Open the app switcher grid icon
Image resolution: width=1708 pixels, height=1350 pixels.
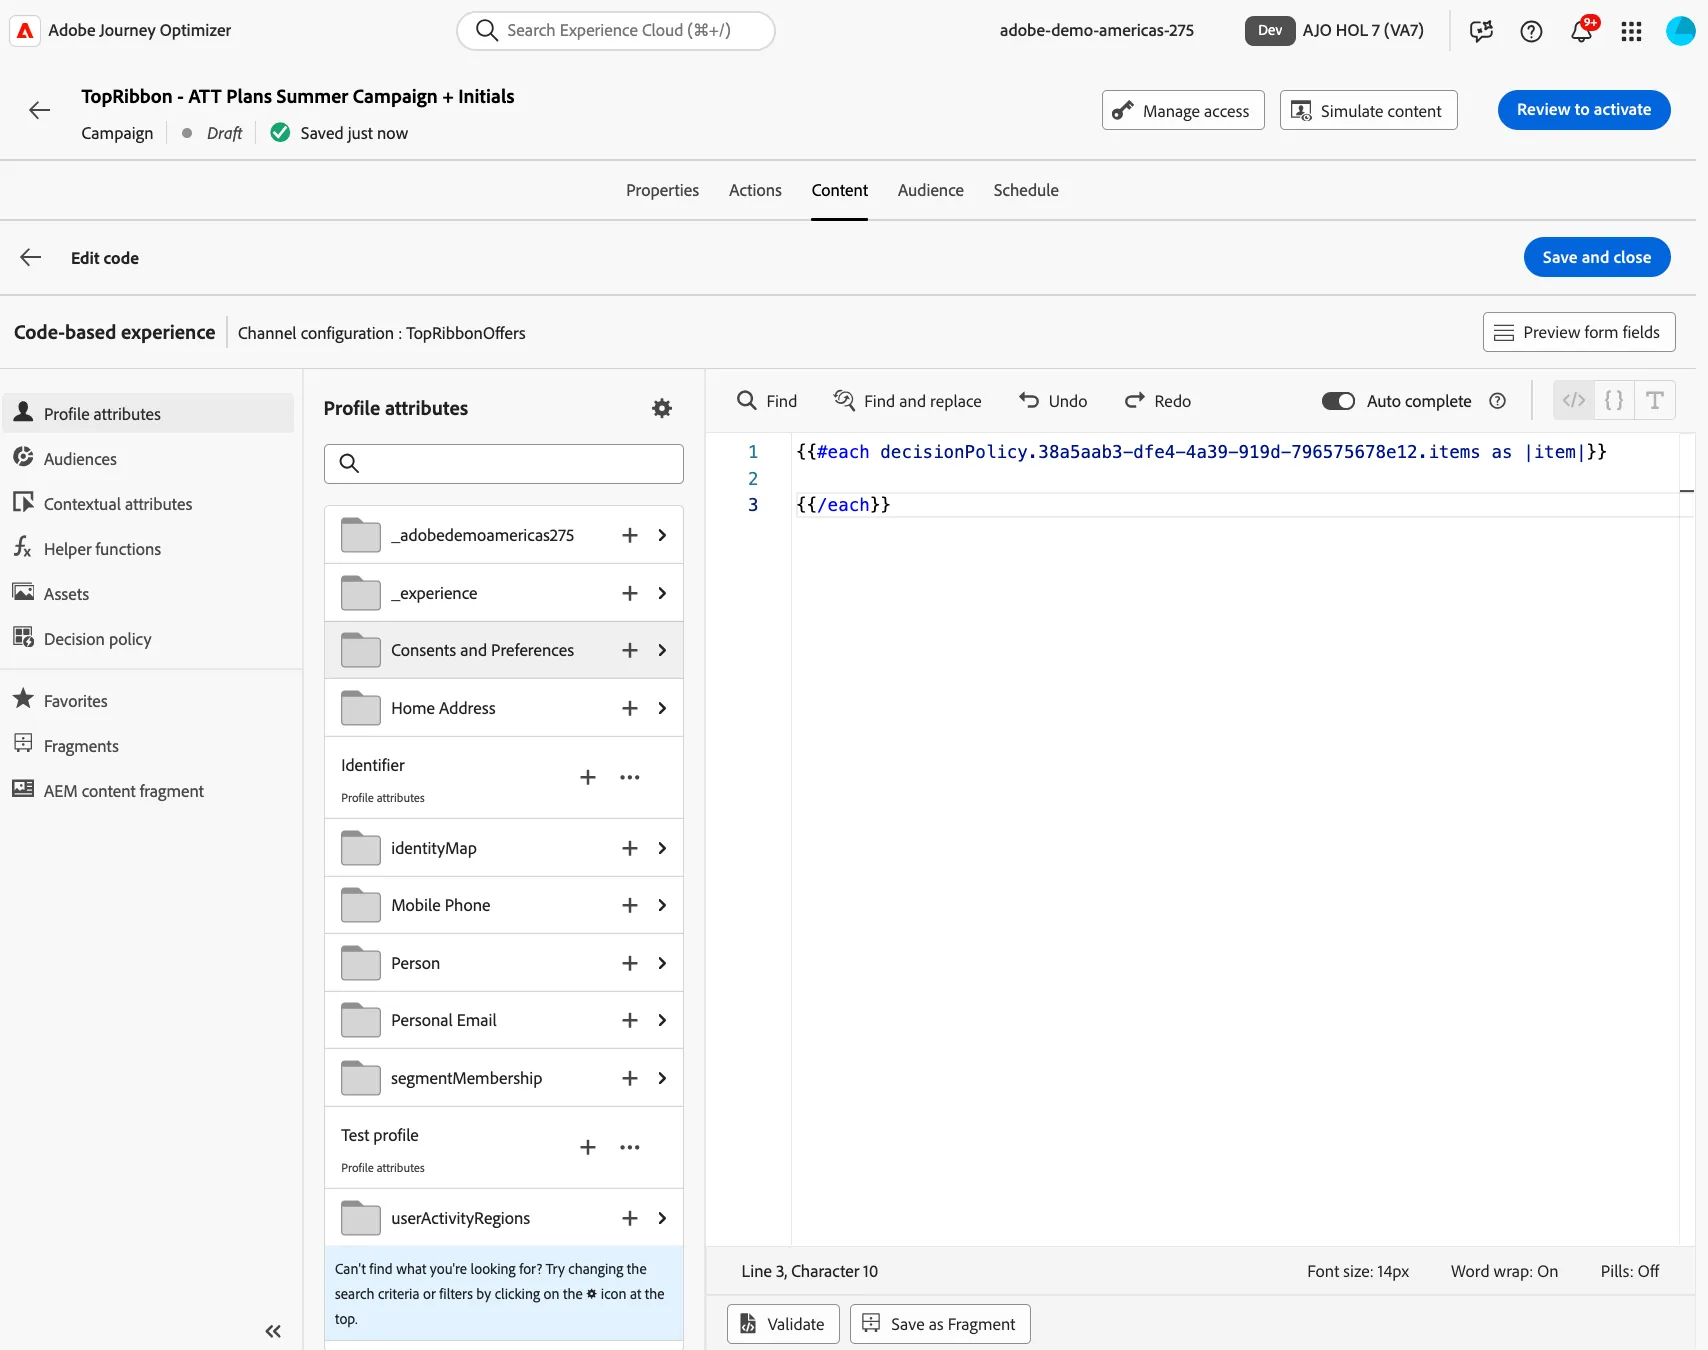1631,31
